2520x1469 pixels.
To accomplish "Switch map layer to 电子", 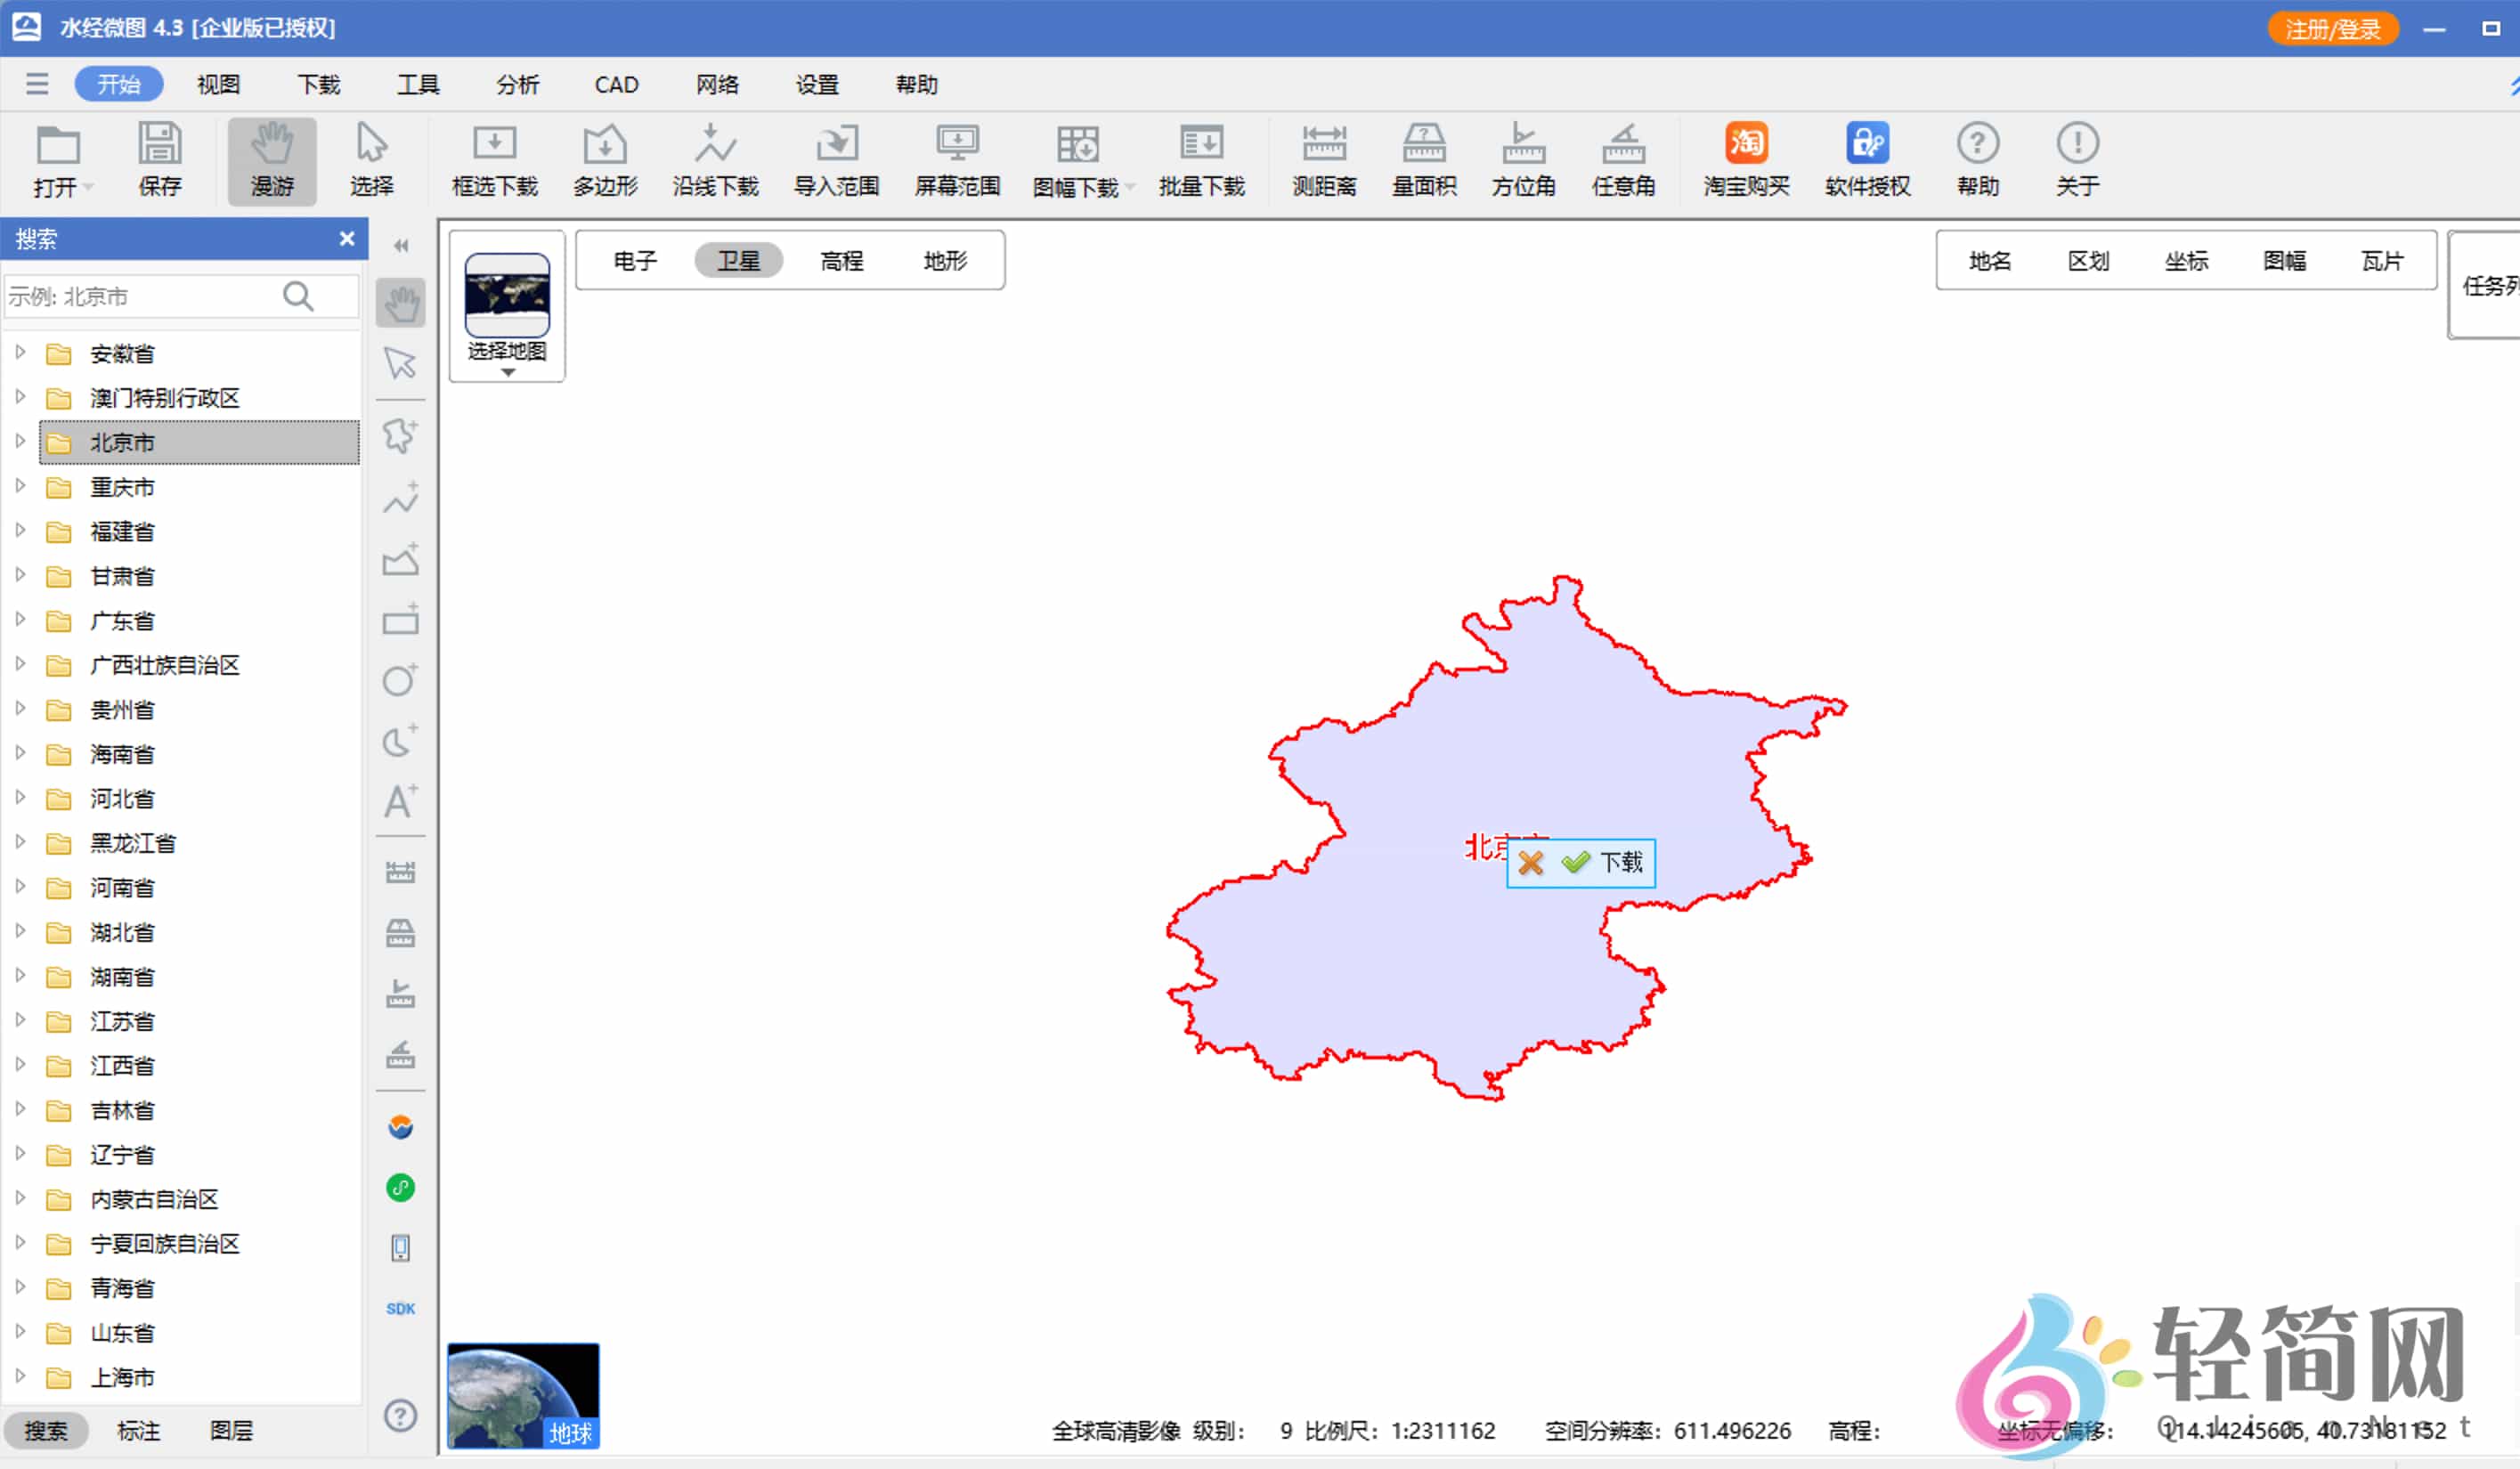I will pyautogui.click(x=637, y=260).
